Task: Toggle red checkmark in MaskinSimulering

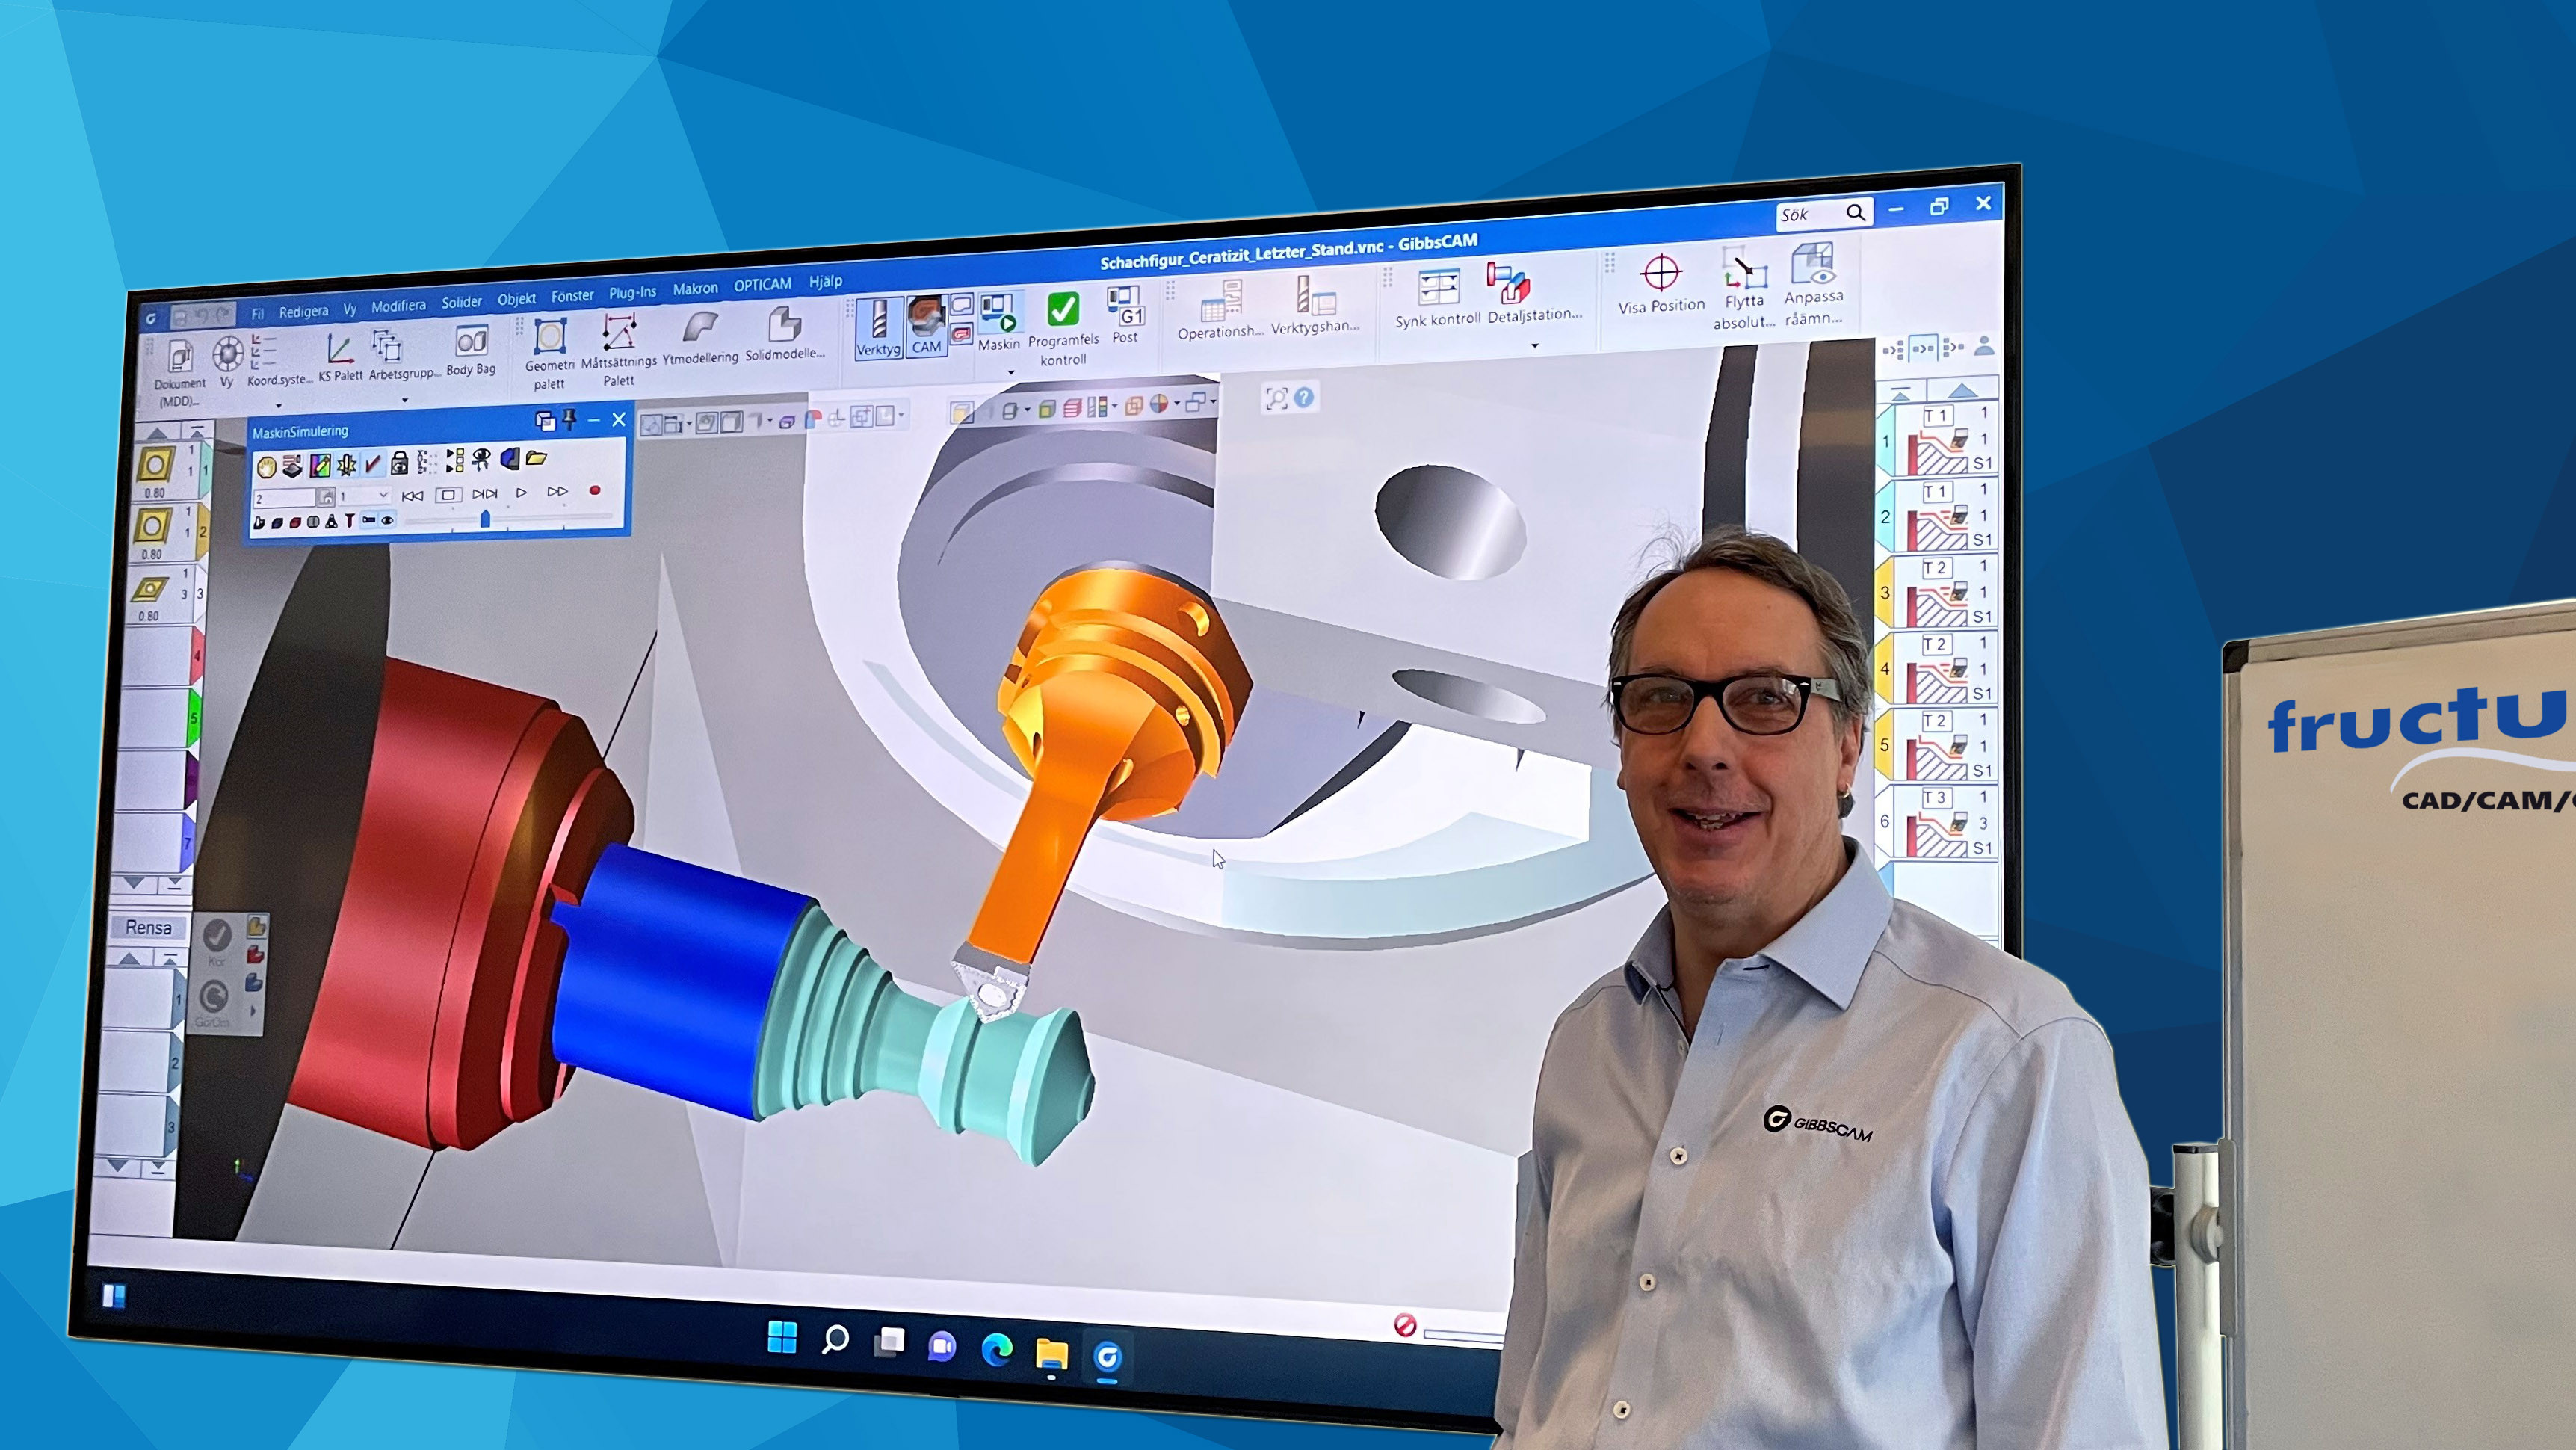Action: [x=373, y=463]
